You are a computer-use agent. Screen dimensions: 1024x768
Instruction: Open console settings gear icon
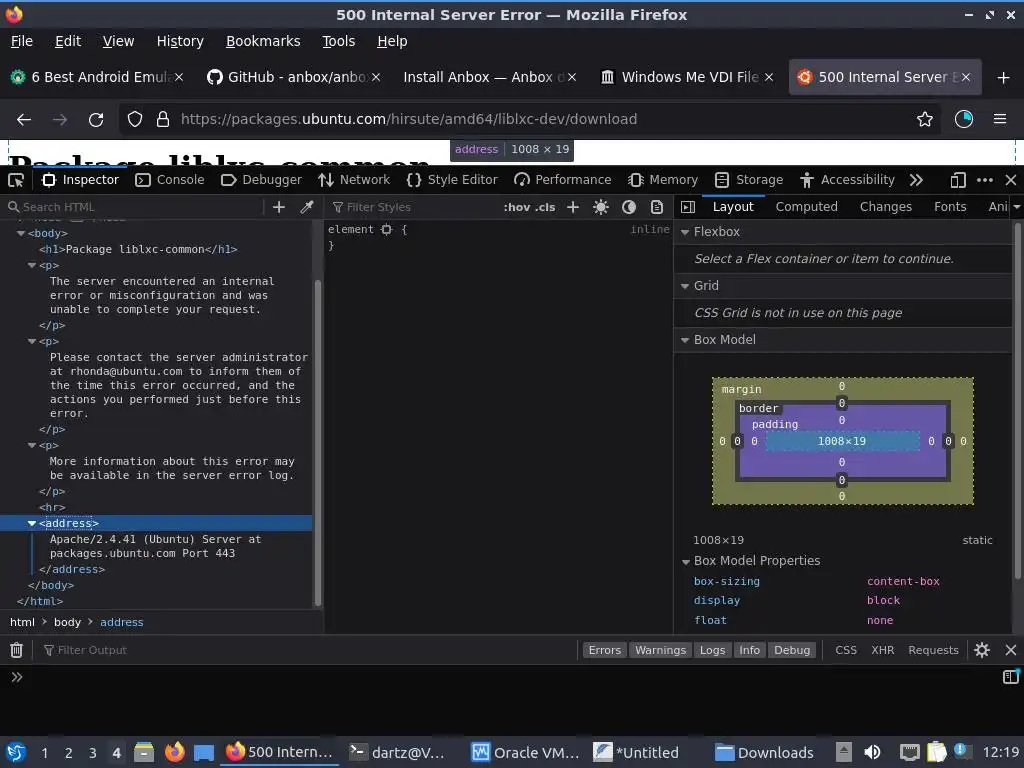click(982, 650)
